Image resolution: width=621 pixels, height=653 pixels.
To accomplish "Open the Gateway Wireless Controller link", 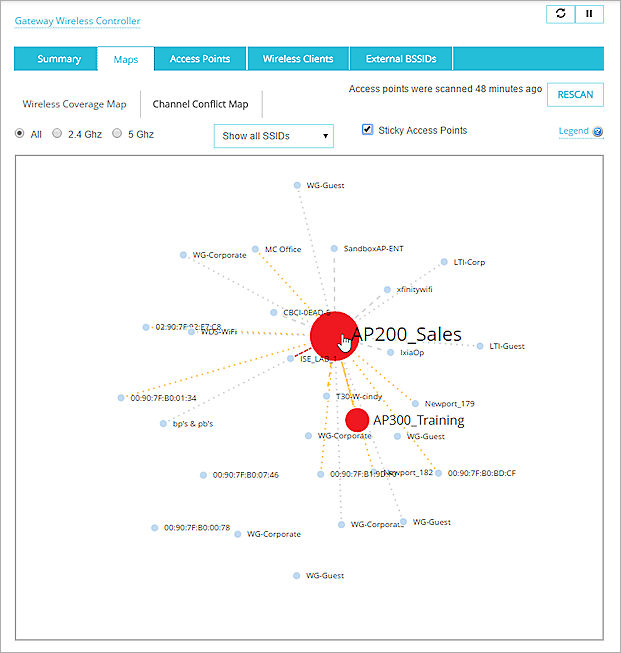I will coord(77,21).
